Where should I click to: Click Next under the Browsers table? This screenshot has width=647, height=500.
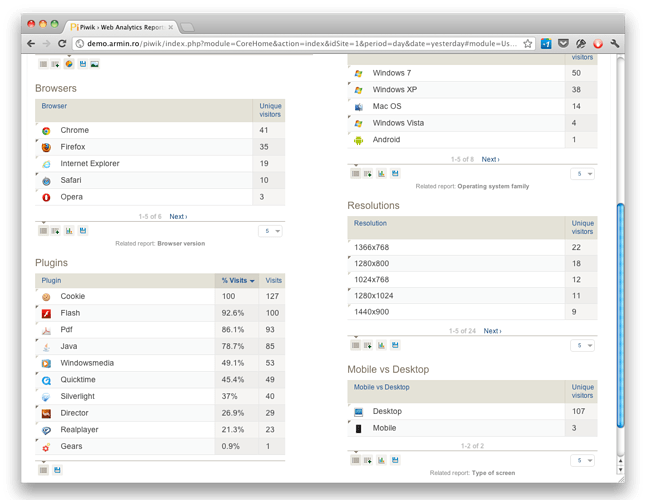[178, 217]
